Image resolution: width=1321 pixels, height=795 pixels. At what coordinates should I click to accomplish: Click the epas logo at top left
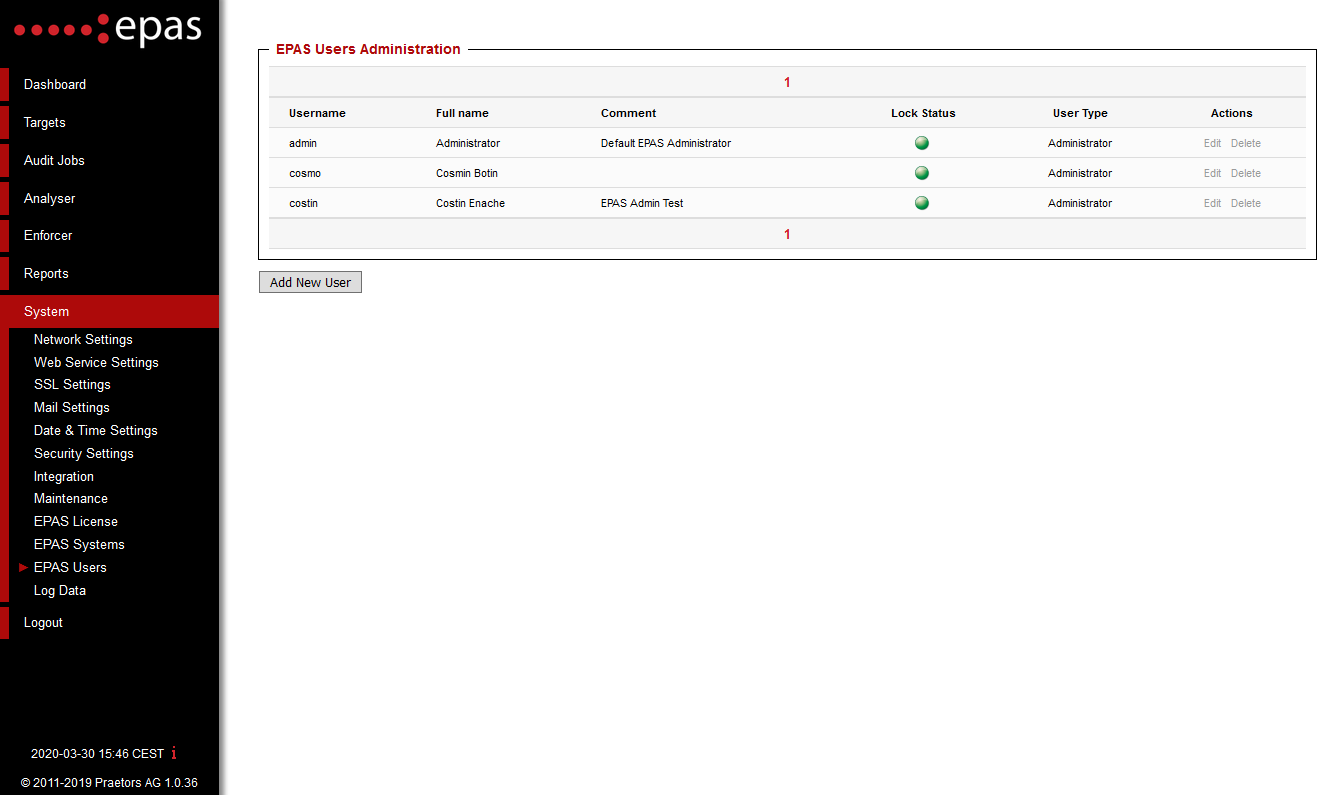pos(107,29)
